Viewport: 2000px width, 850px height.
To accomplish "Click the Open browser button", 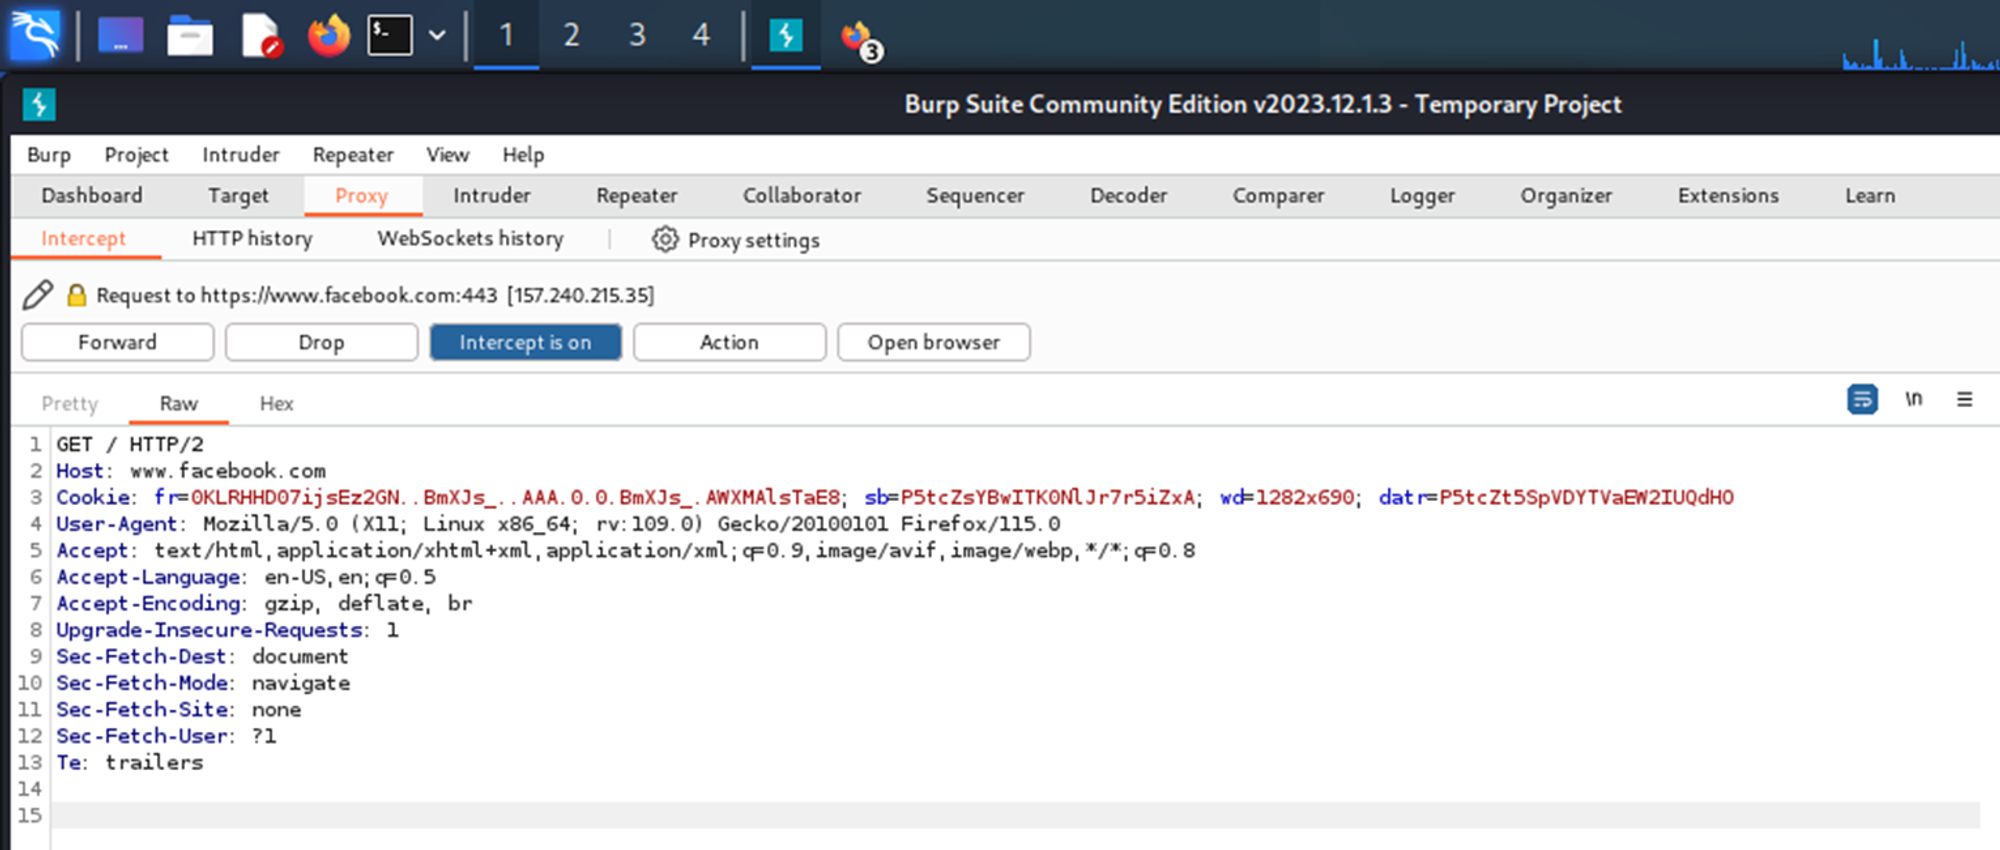I will point(933,342).
